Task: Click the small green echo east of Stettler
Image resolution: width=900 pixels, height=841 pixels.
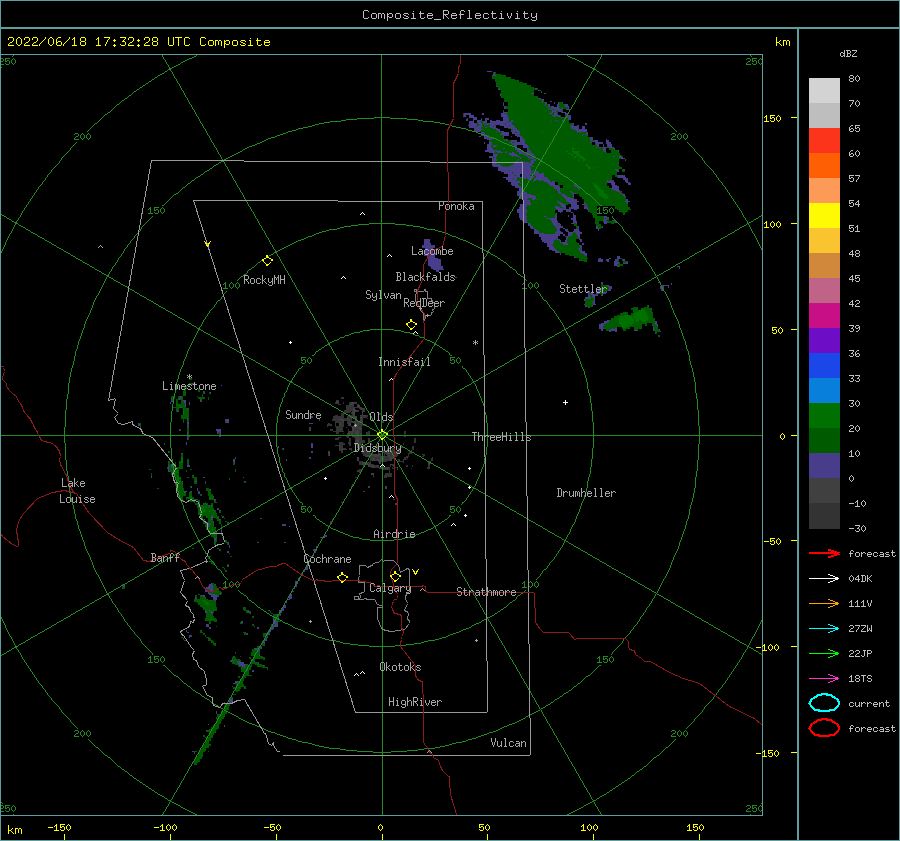Action: point(629,320)
